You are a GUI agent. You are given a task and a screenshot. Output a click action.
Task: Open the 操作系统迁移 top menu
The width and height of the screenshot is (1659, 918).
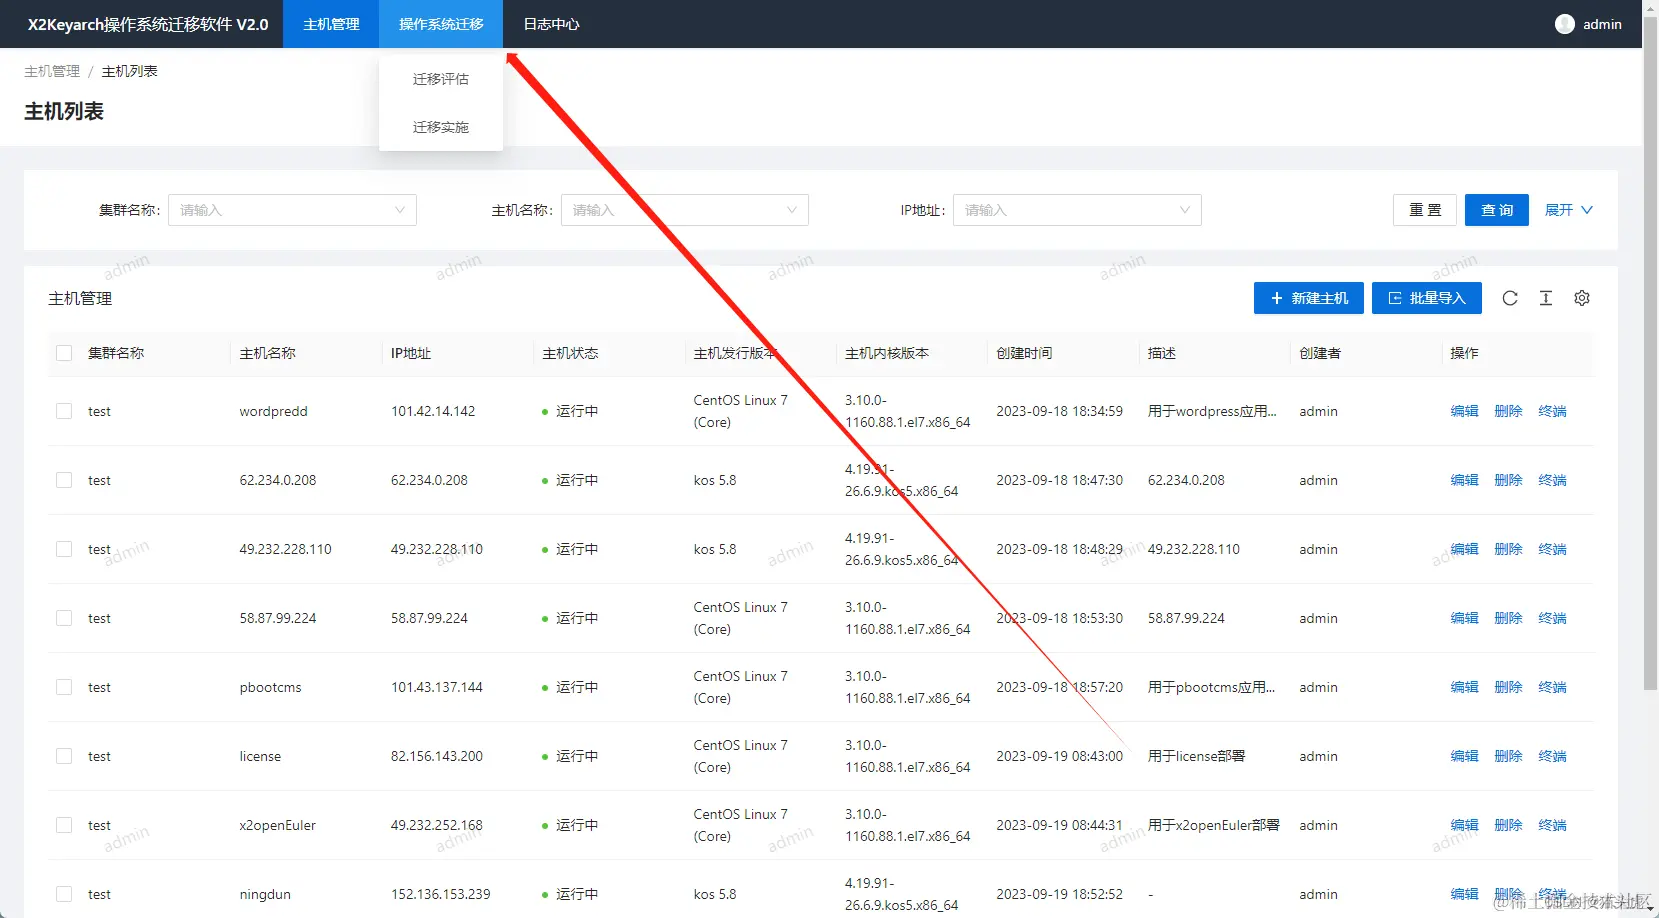[x=441, y=24]
